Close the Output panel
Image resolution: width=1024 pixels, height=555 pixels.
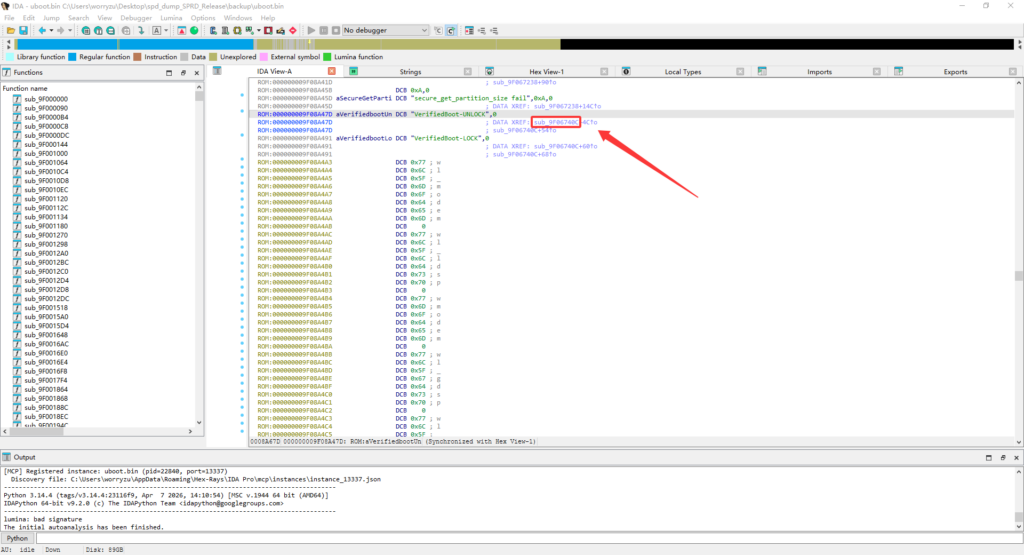pyautogui.click(x=1016, y=458)
